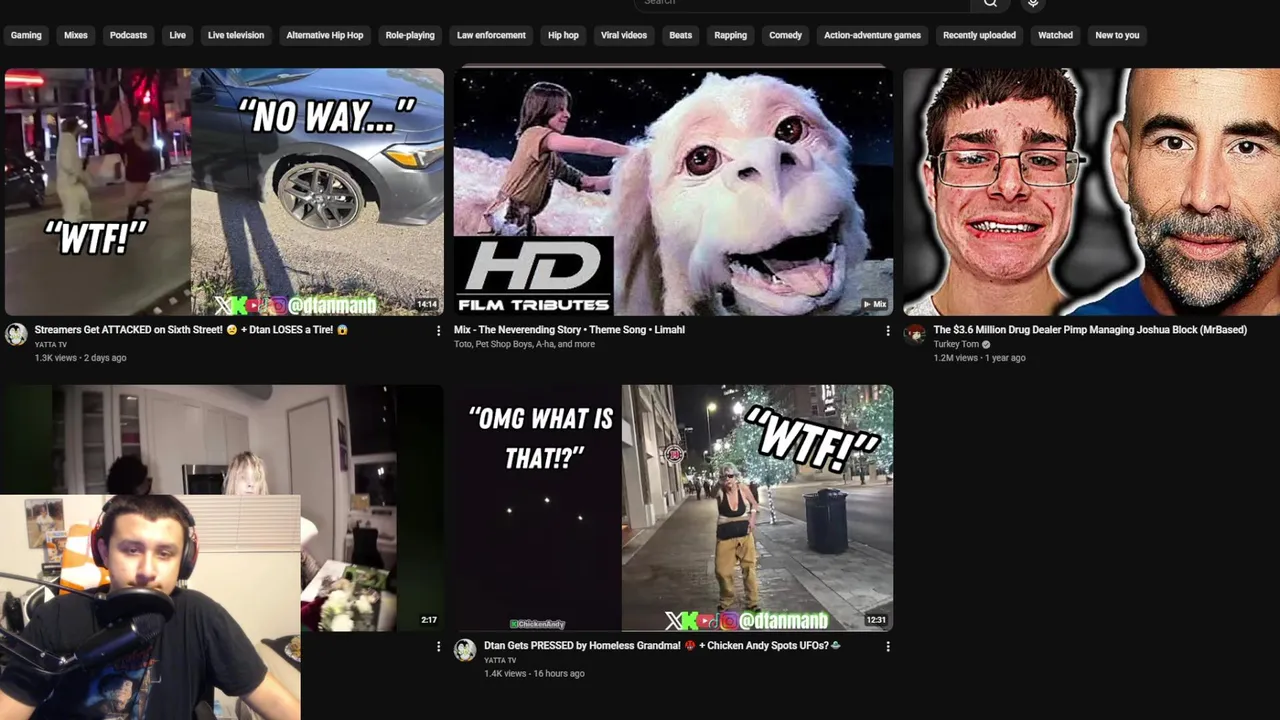Click title Dtan Gets PRESSED by Homeless Grandma
The height and width of the screenshot is (720, 1280).
662,646
